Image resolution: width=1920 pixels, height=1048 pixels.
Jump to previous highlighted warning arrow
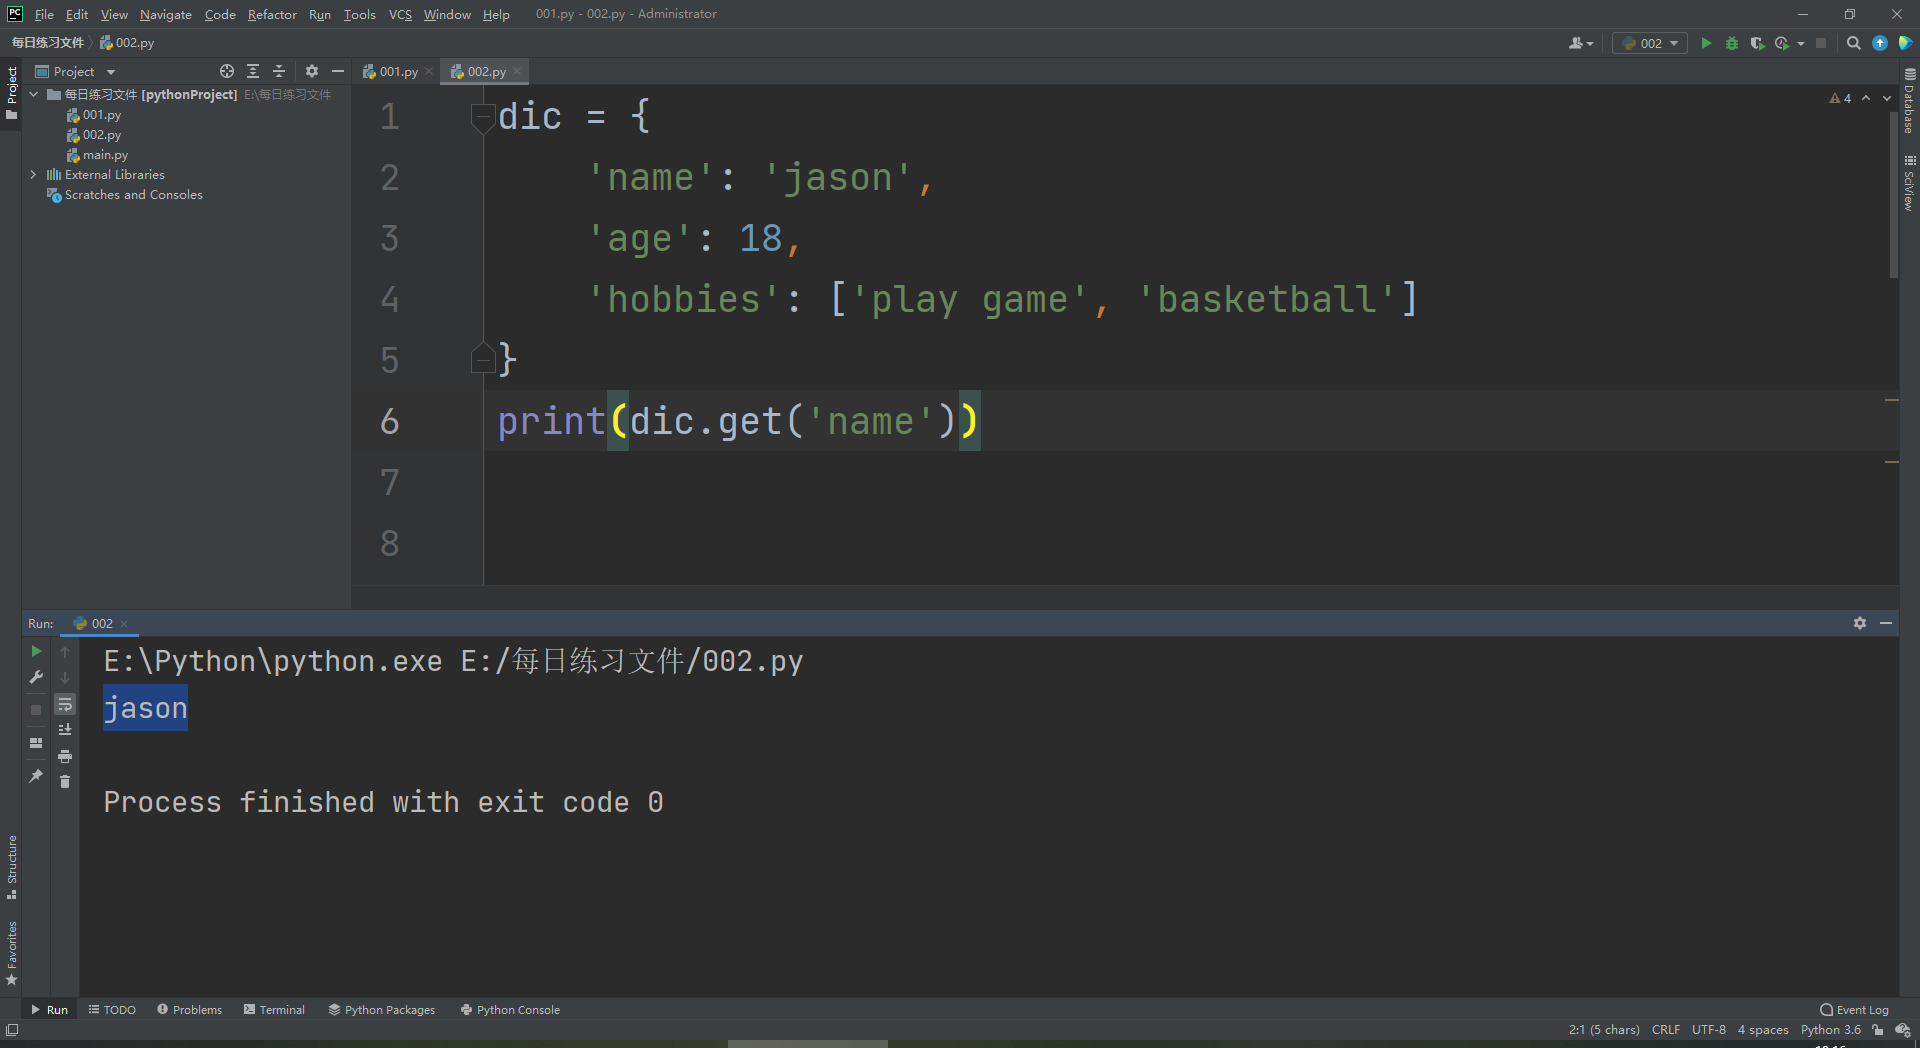1866,98
